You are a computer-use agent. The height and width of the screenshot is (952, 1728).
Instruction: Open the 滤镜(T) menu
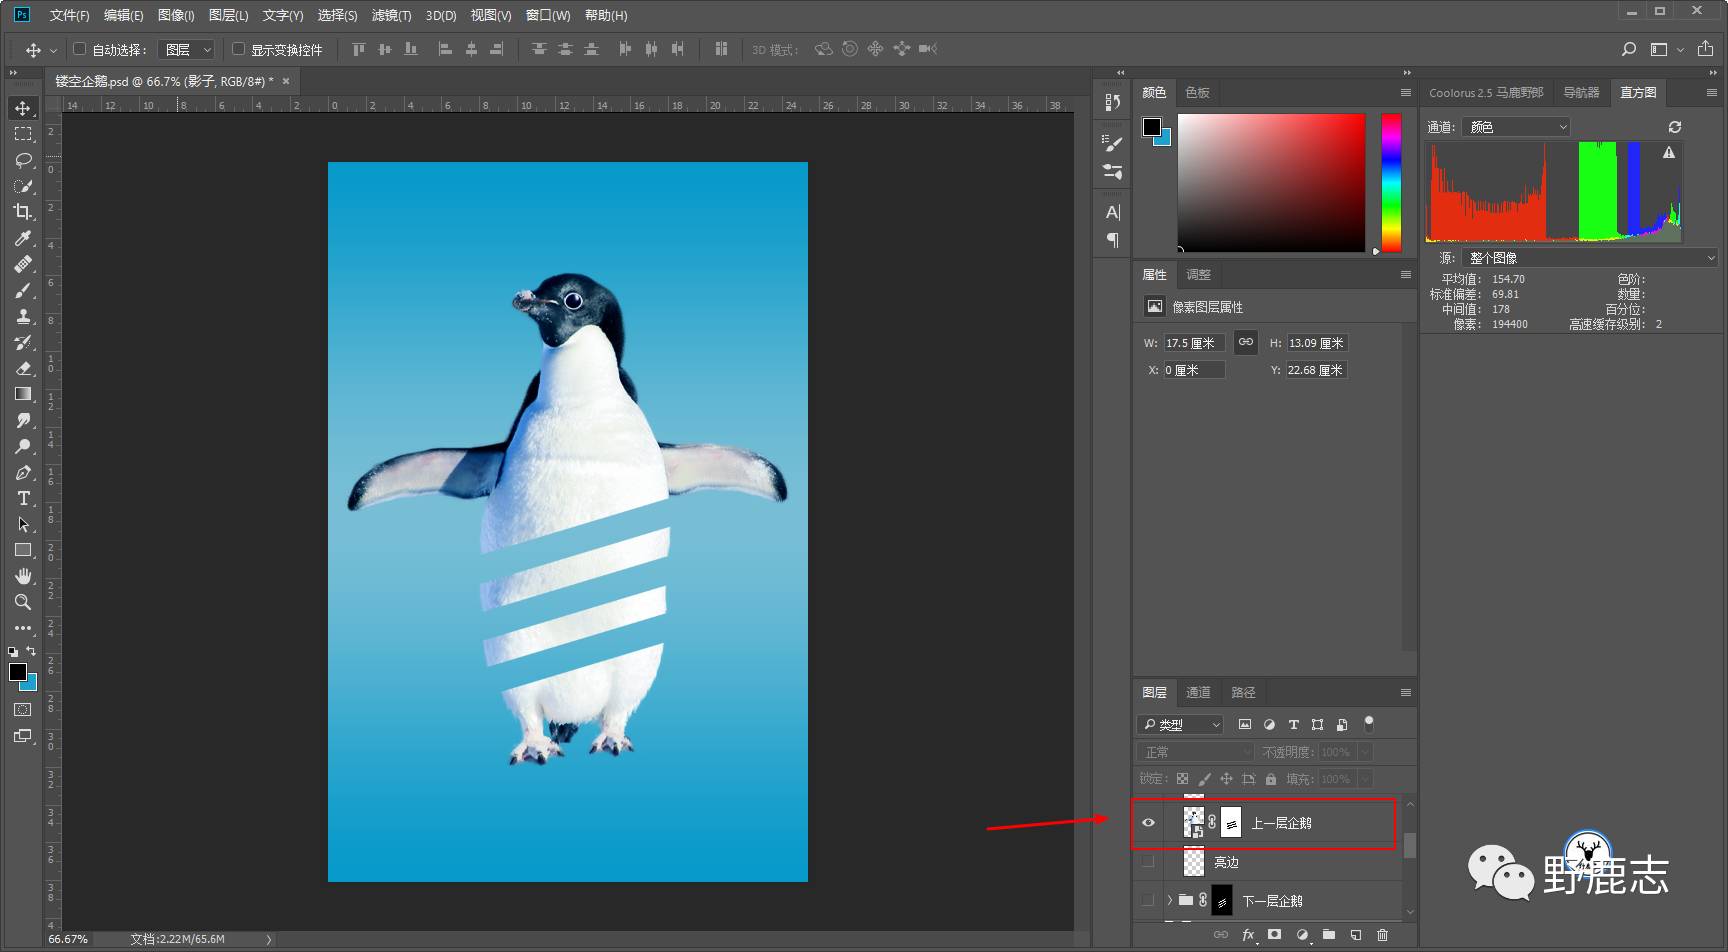391,15
